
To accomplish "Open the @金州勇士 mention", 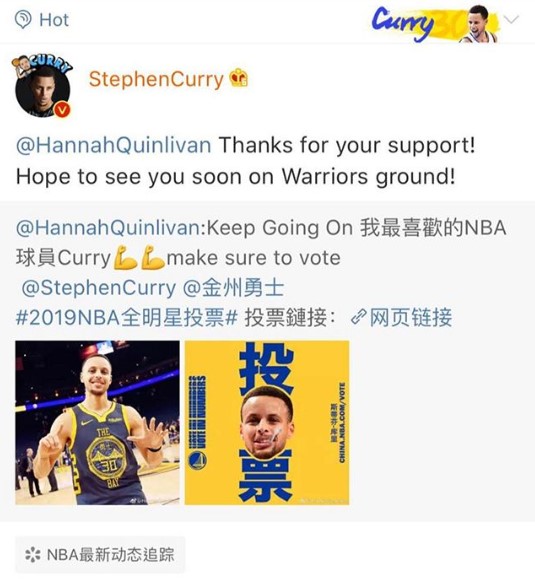I will [233, 288].
